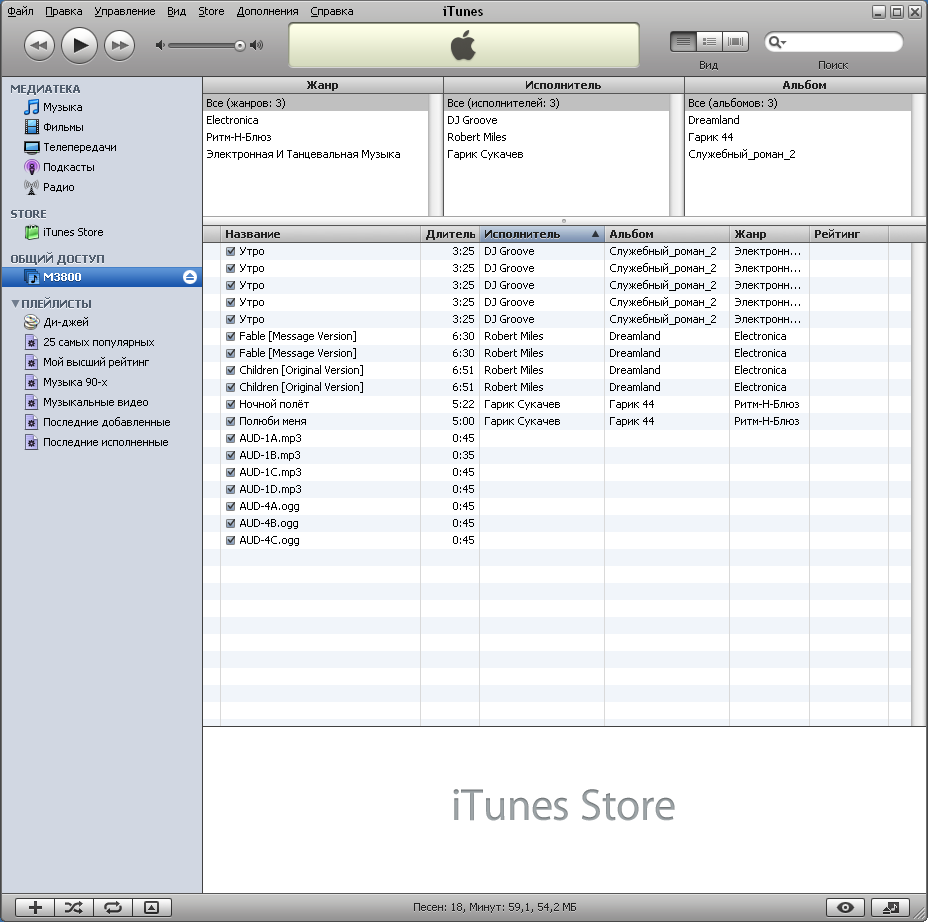
Task: Toggle repeat mode
Action: (113, 907)
